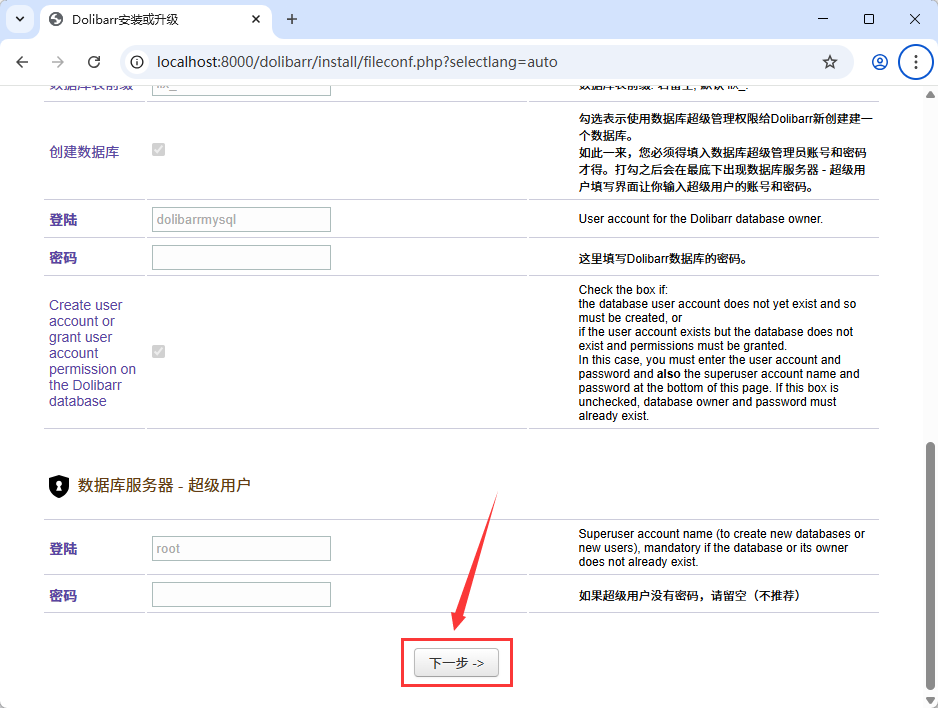Click the browser forward arrow
The width and height of the screenshot is (938, 708).
coord(58,62)
